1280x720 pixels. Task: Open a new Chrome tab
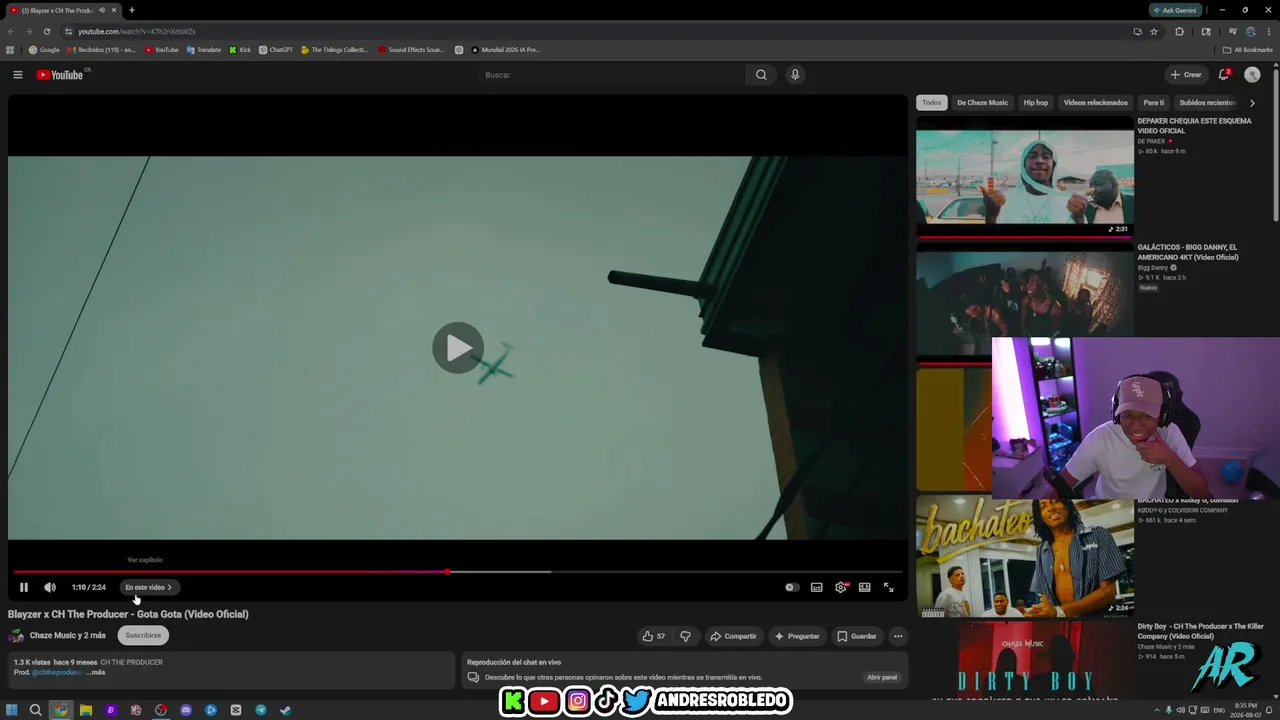click(x=131, y=10)
